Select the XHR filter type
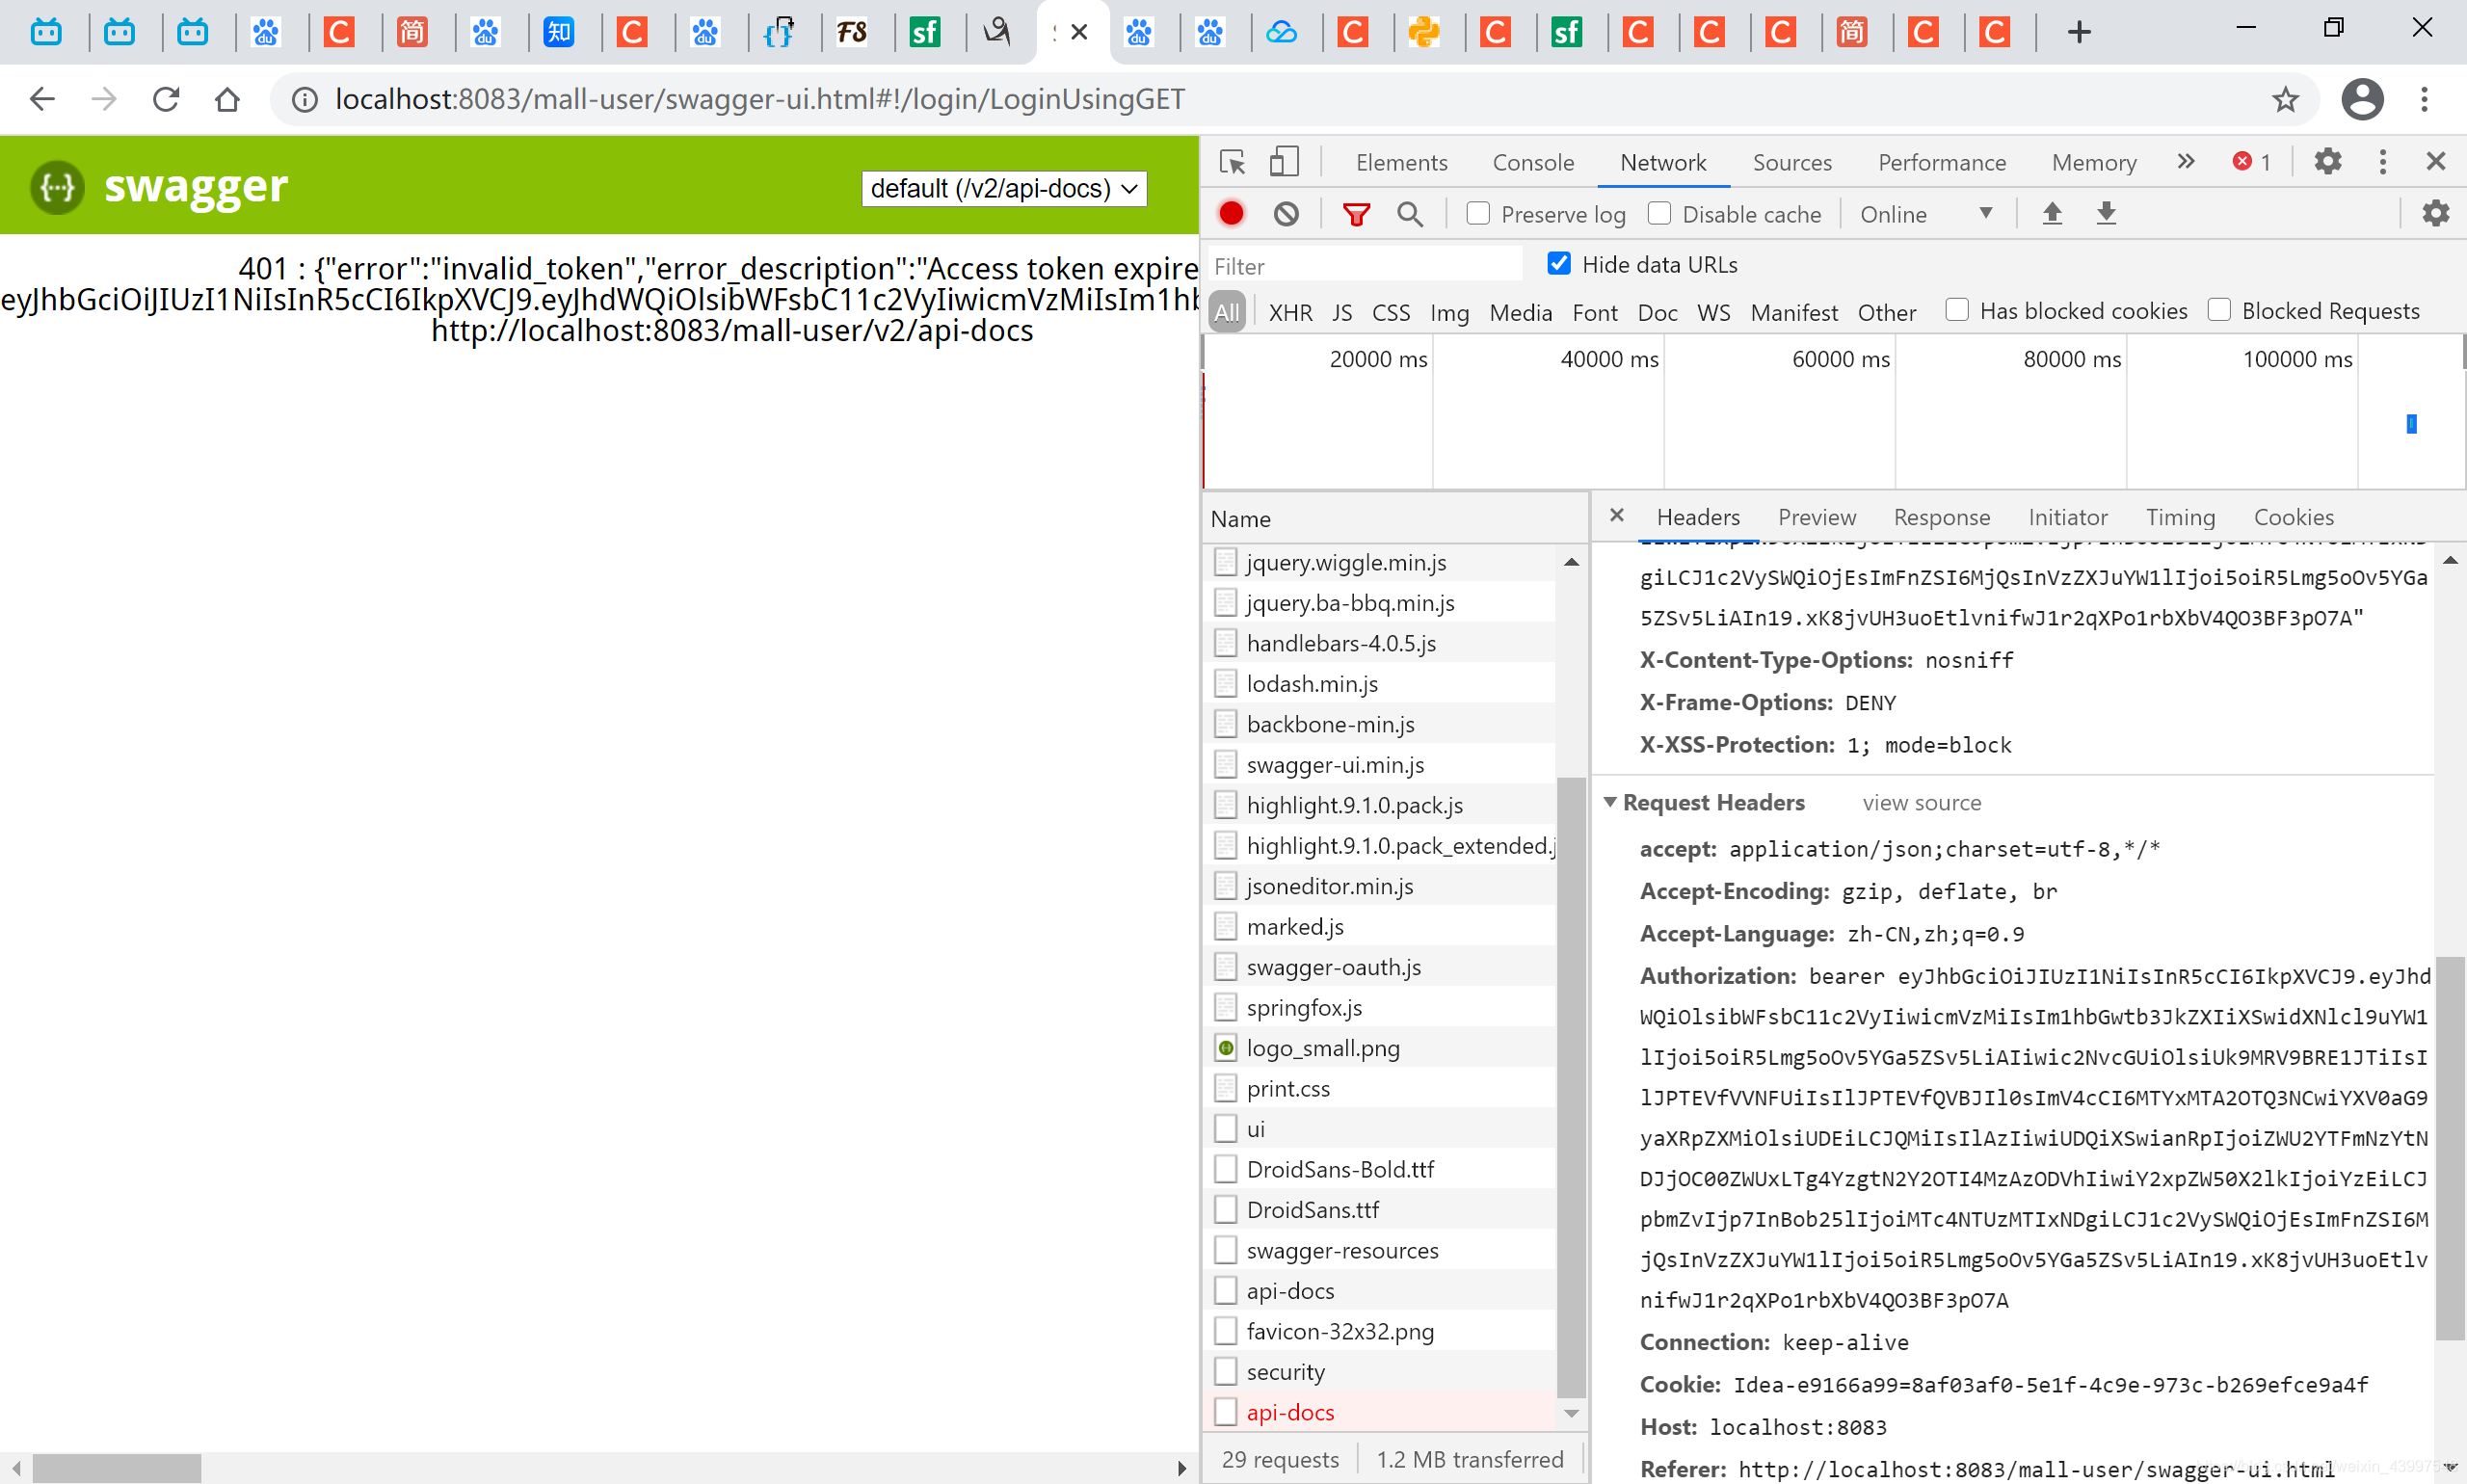The height and width of the screenshot is (1484, 2467). click(1290, 312)
